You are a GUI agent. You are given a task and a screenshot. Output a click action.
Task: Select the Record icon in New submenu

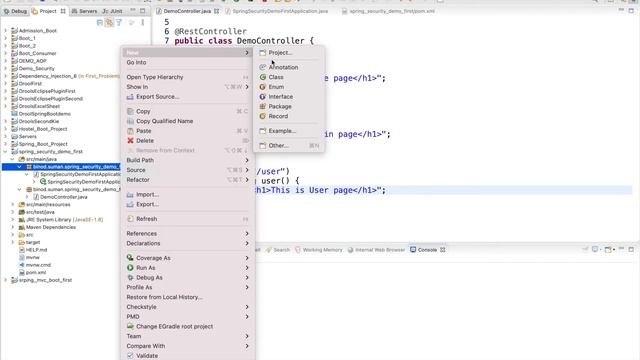(262, 116)
